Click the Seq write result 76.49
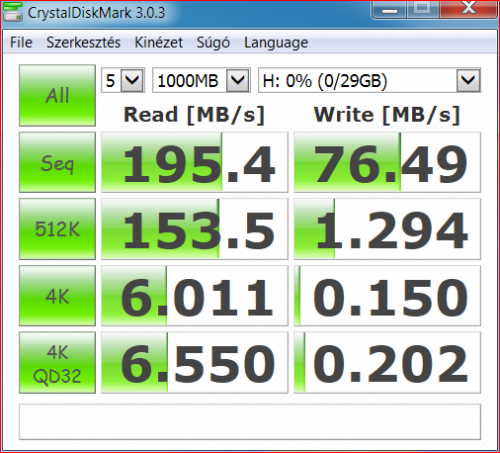Screen dimensions: 500x453 (x=387, y=162)
